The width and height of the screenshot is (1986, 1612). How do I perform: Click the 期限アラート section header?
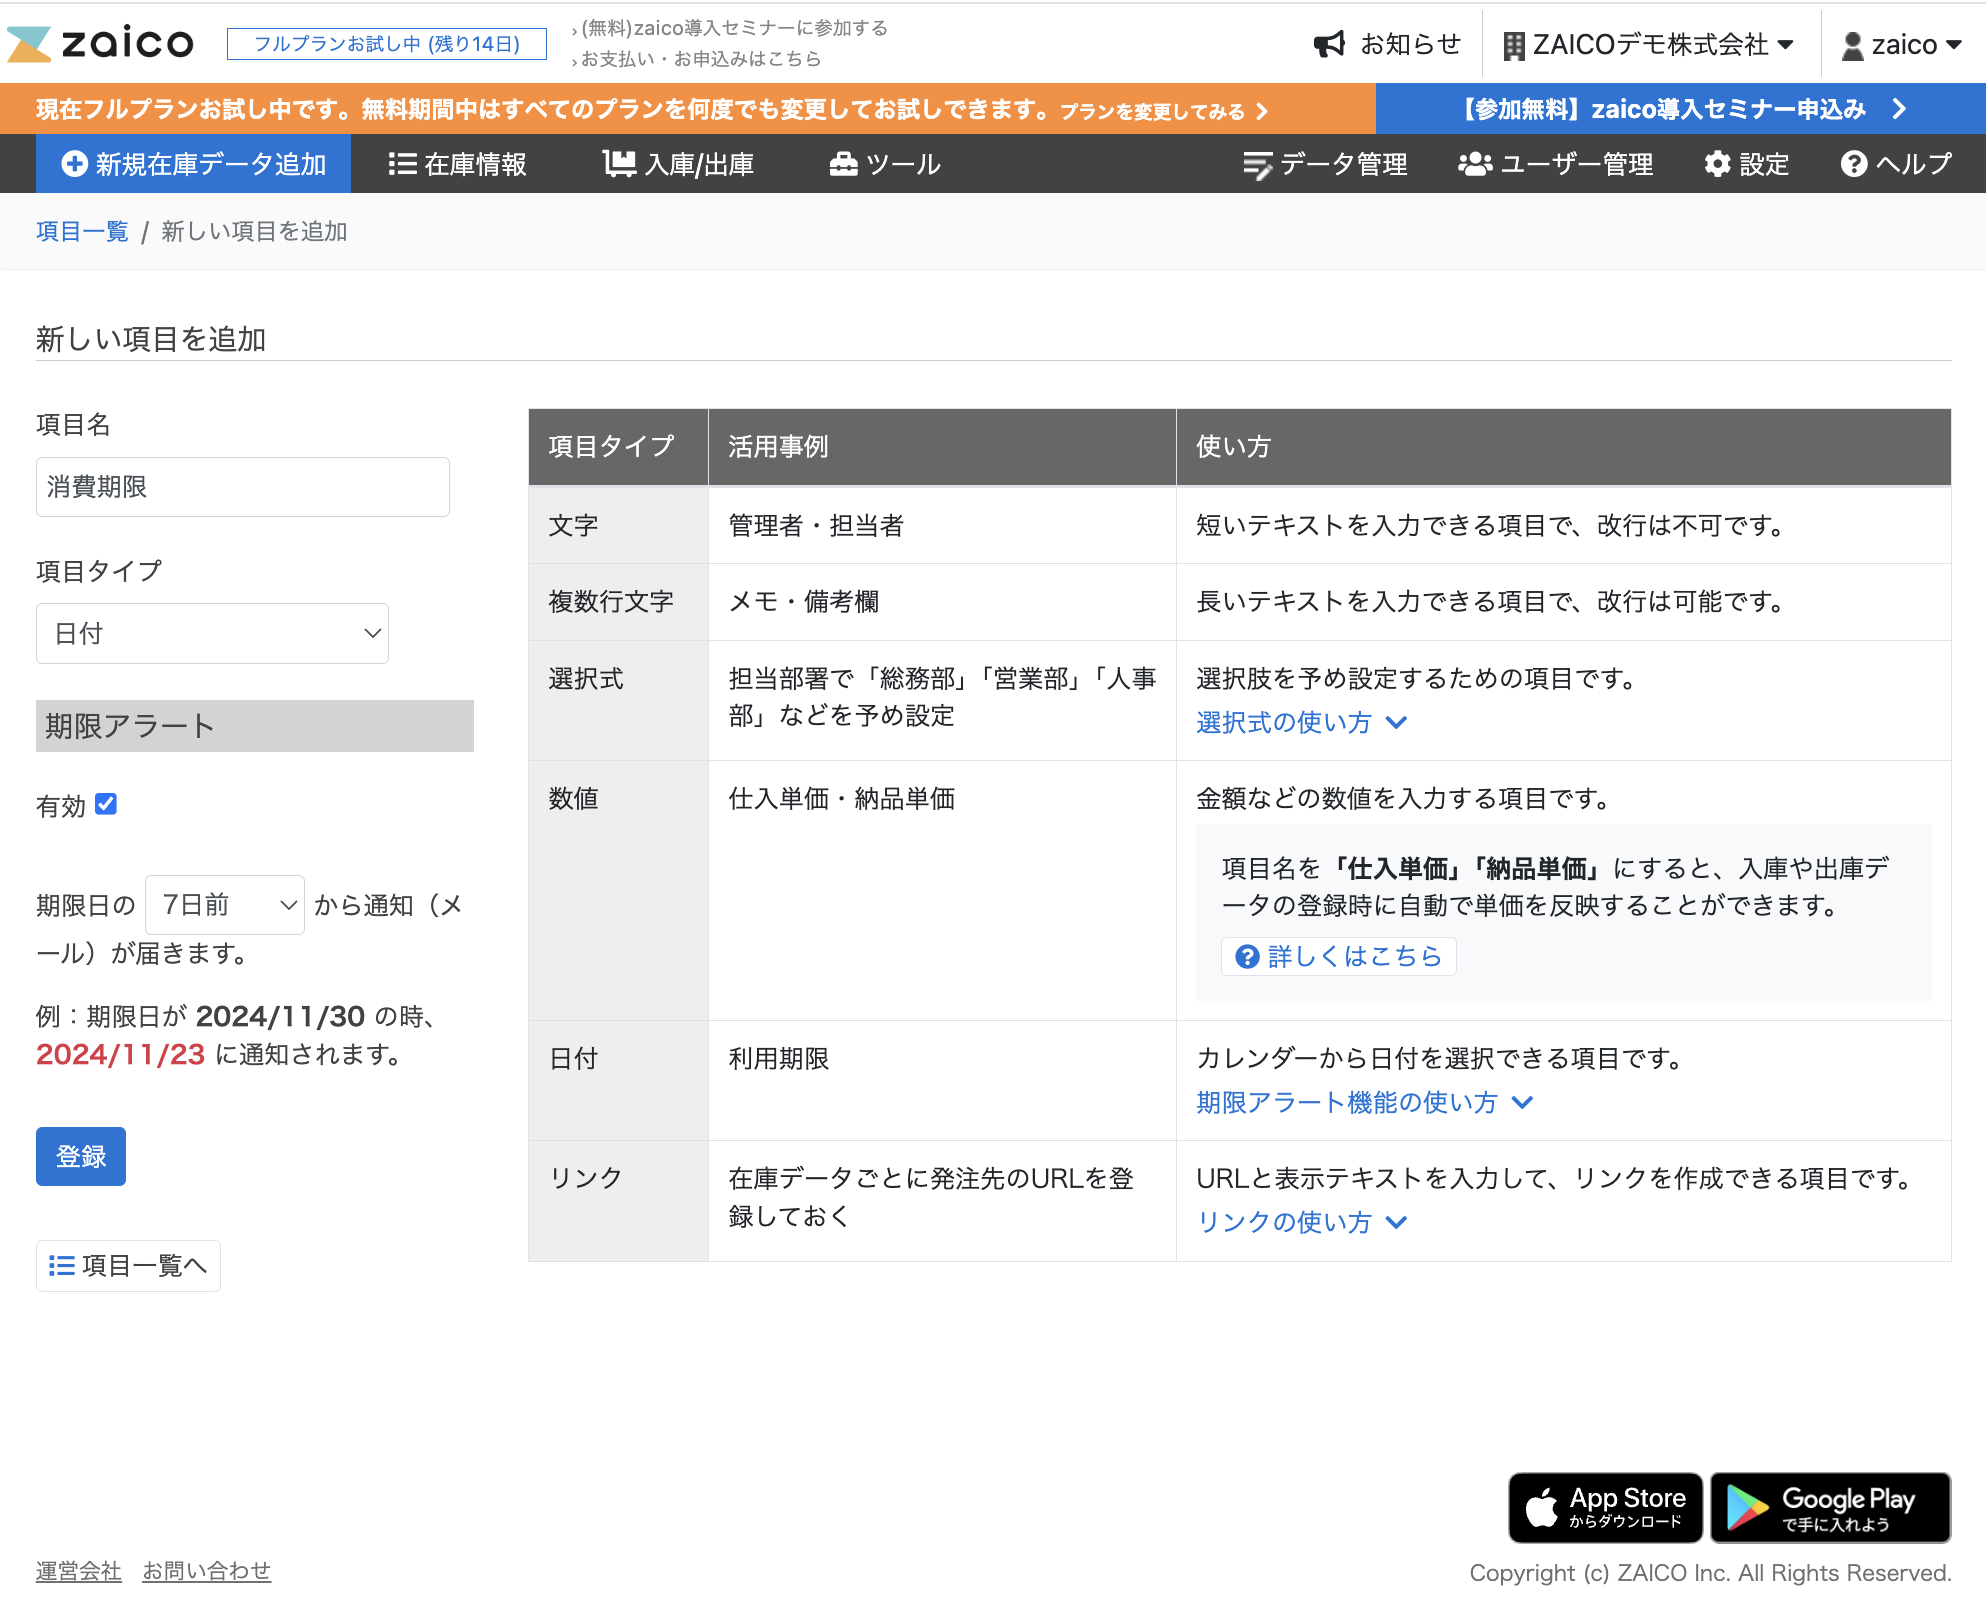coord(255,726)
